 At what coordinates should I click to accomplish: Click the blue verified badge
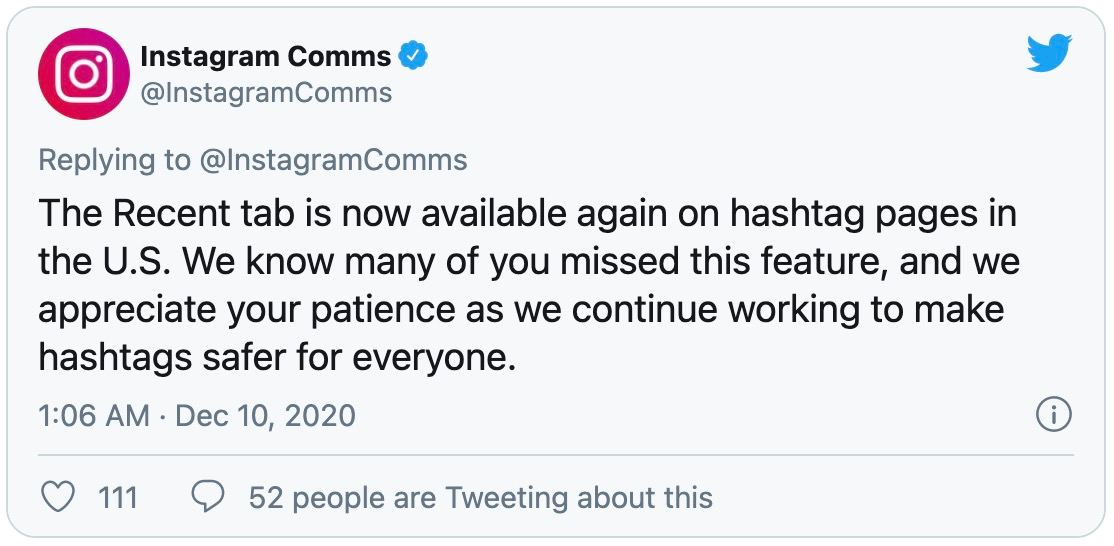tap(412, 55)
